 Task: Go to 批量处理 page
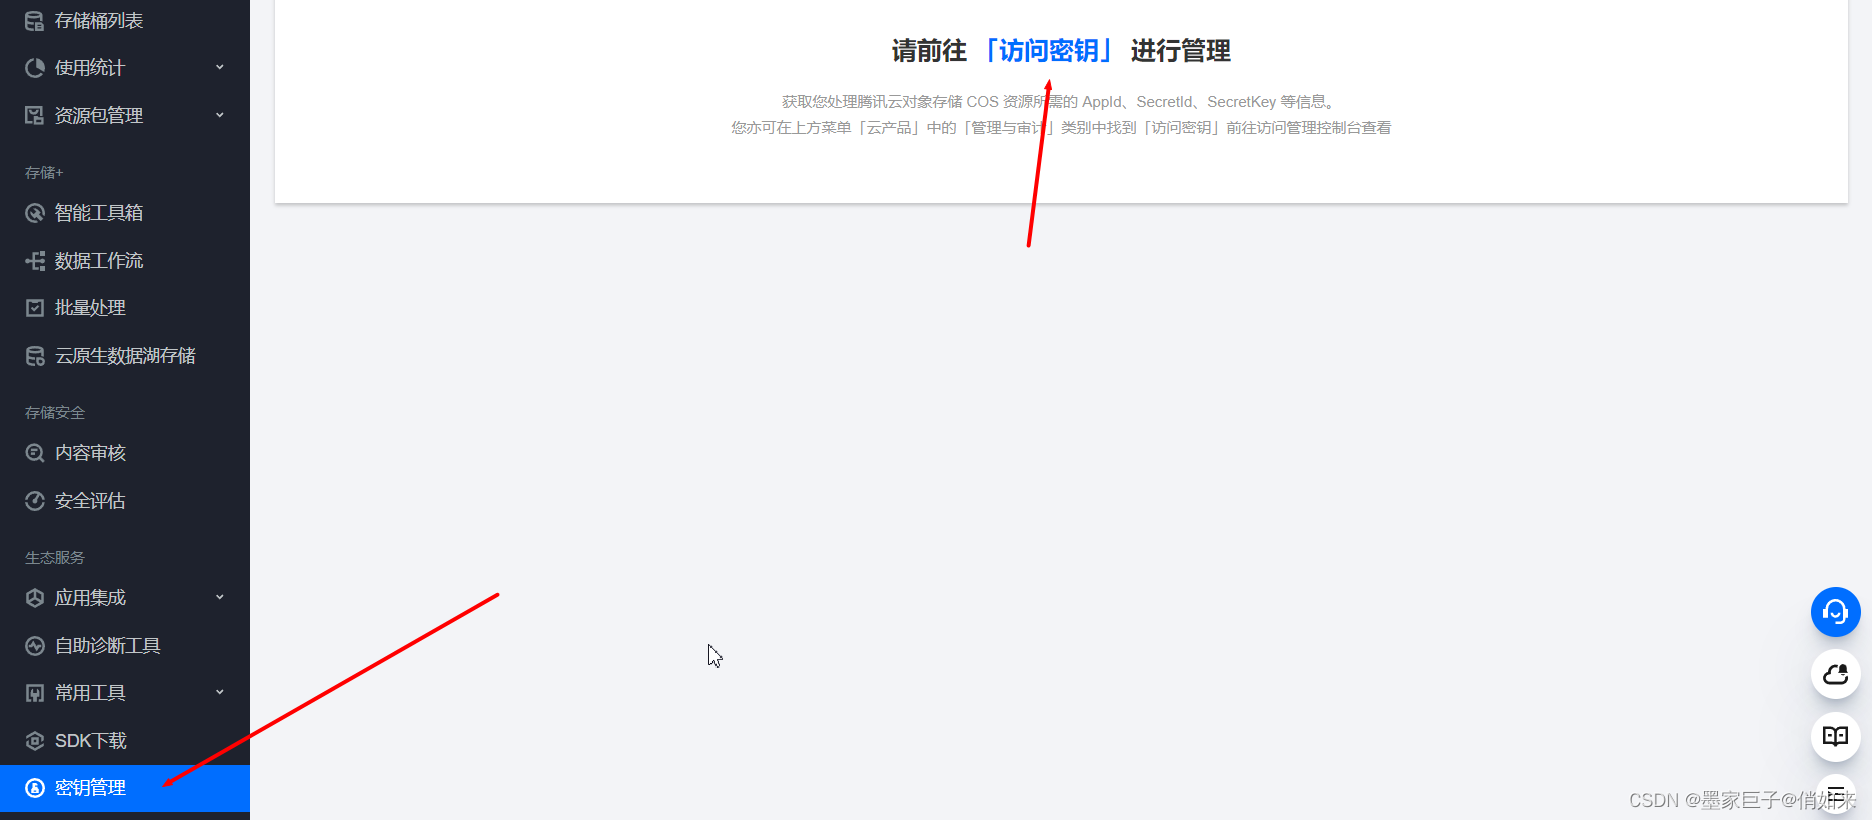click(x=125, y=308)
